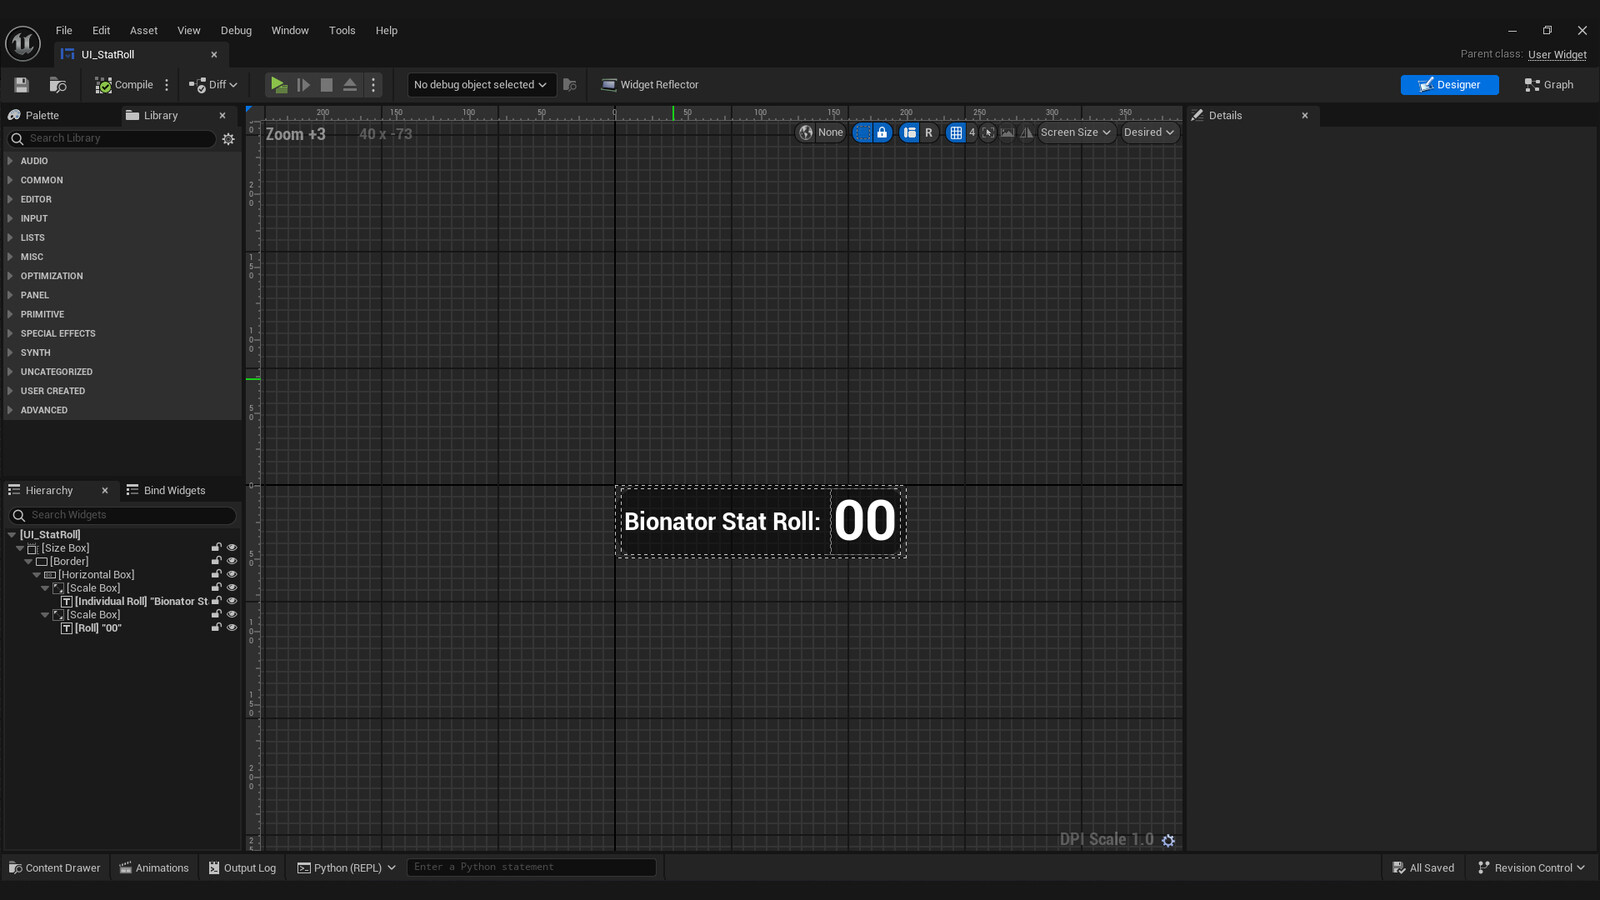Open the Screen Size dropdown
1600x900 pixels.
(1075, 133)
